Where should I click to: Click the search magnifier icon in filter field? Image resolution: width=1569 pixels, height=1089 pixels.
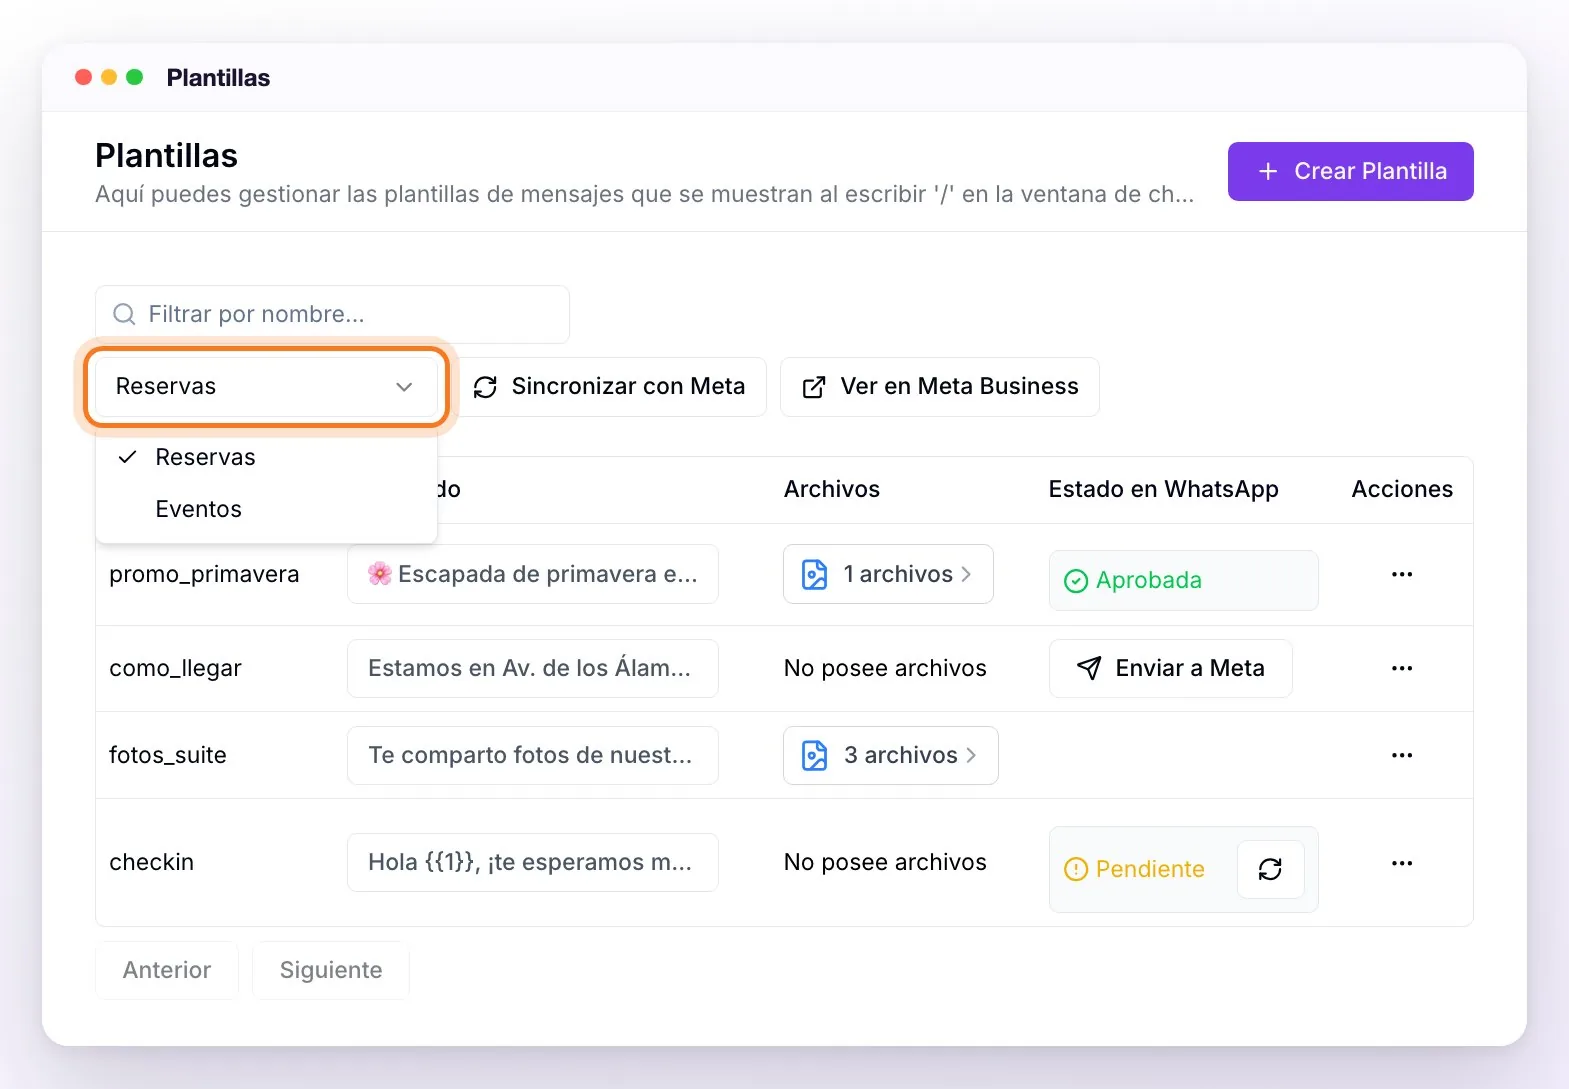(x=124, y=314)
